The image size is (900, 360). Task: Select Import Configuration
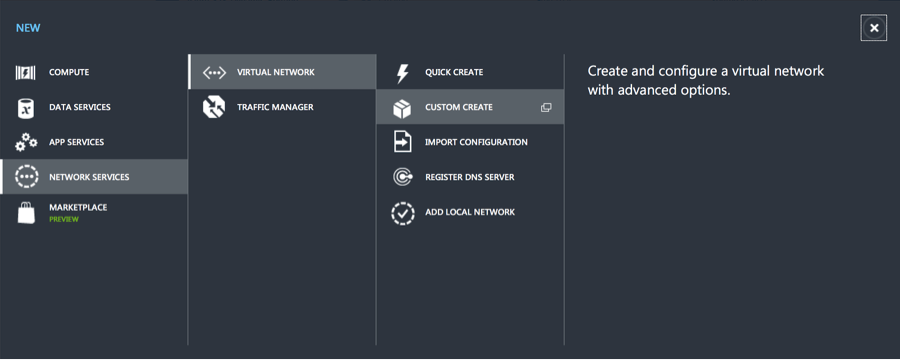pyautogui.click(x=470, y=142)
